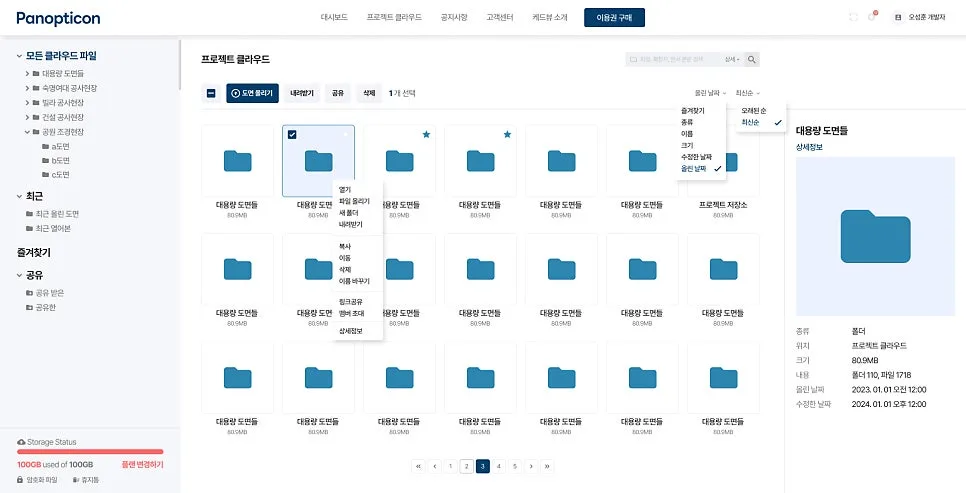966x493 pixels.
Task: Go to next page arrow
Action: (531, 467)
